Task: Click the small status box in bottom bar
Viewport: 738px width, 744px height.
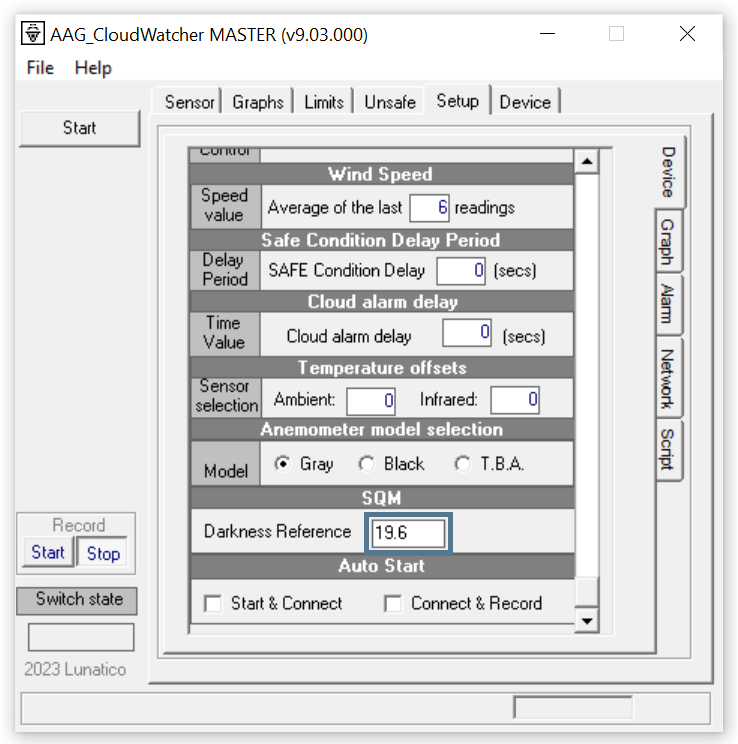Action: [x=573, y=707]
